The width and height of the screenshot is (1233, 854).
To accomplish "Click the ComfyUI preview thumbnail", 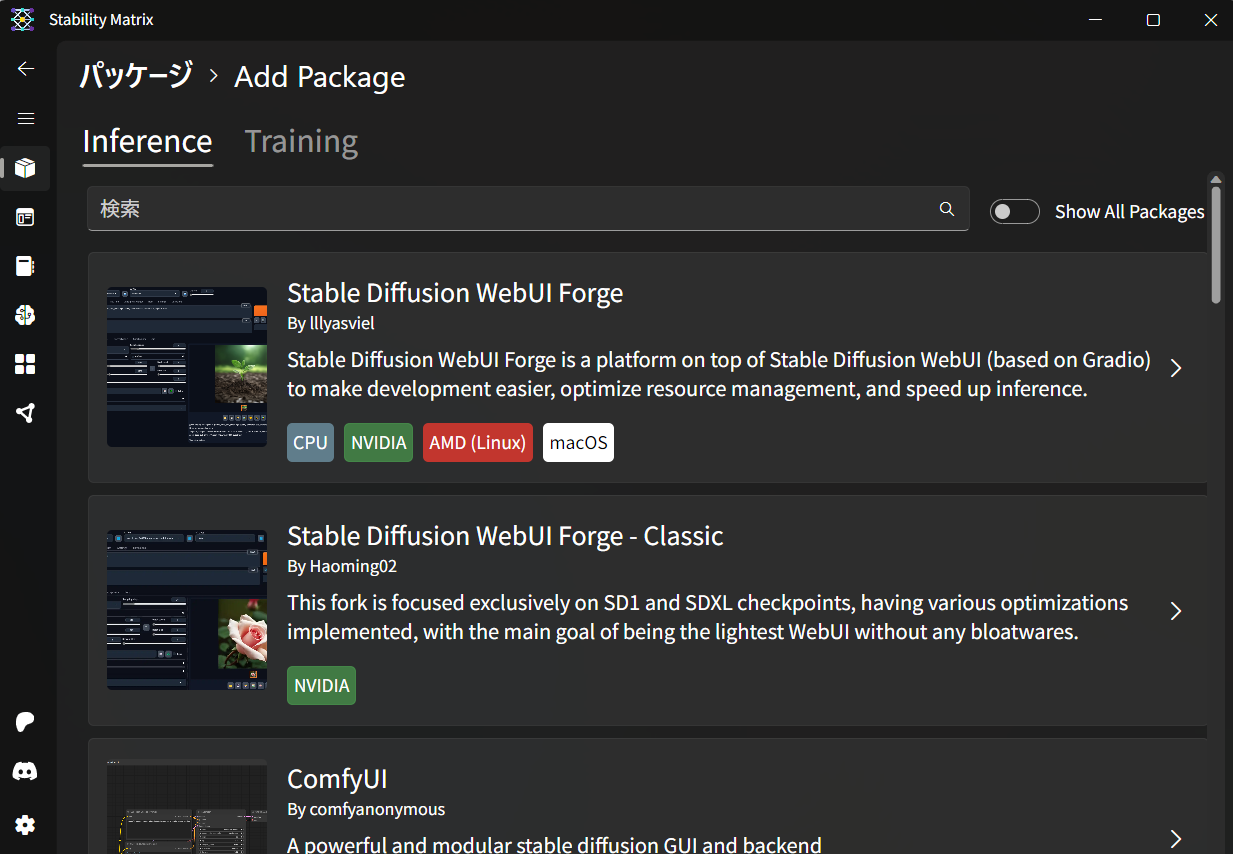I will pos(187,807).
